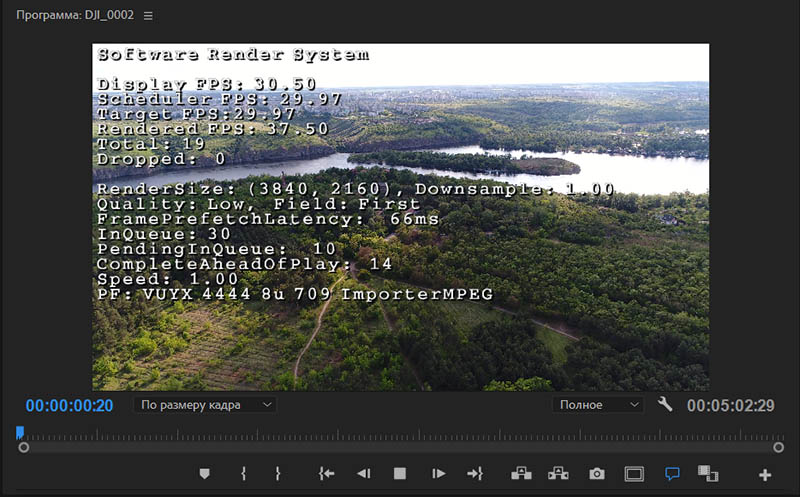
Task: Click the blue timecode 00:00:00:20
Action: click(69, 406)
